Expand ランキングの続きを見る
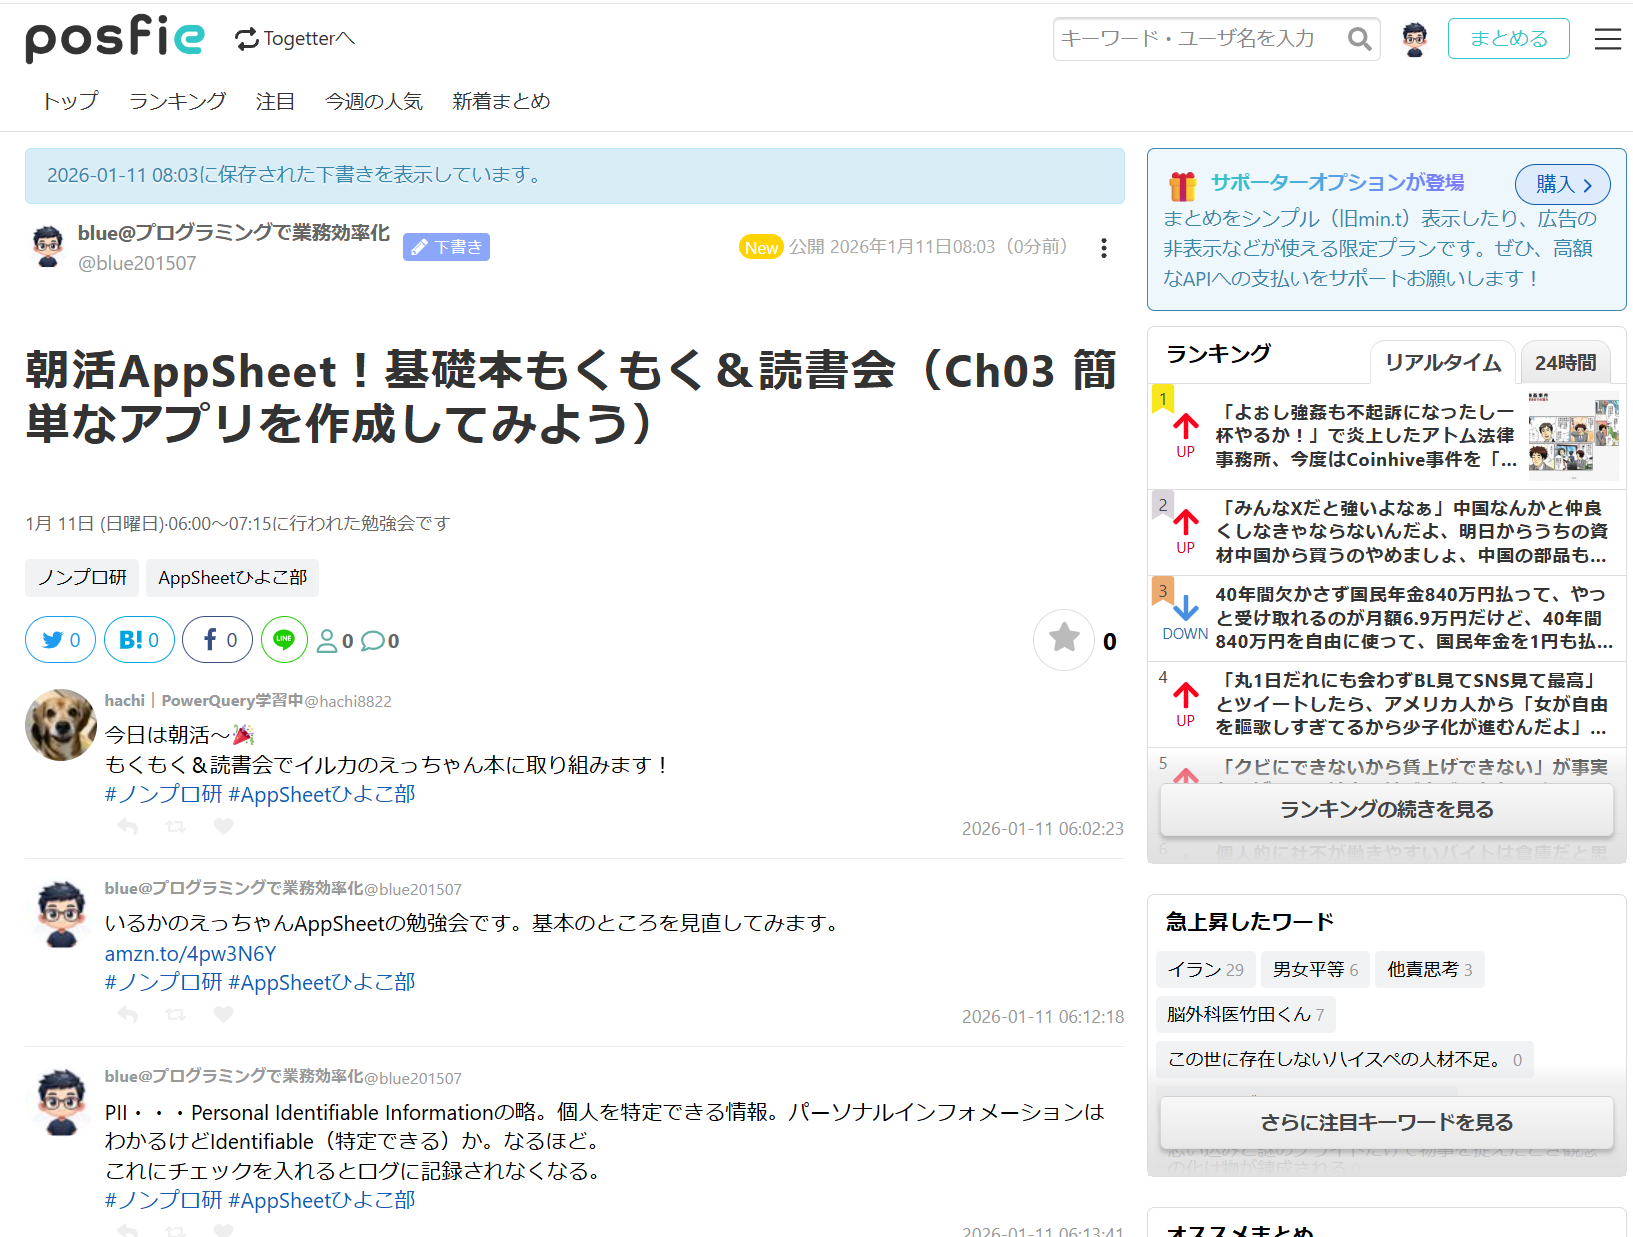This screenshot has height=1237, width=1633. tap(1386, 809)
